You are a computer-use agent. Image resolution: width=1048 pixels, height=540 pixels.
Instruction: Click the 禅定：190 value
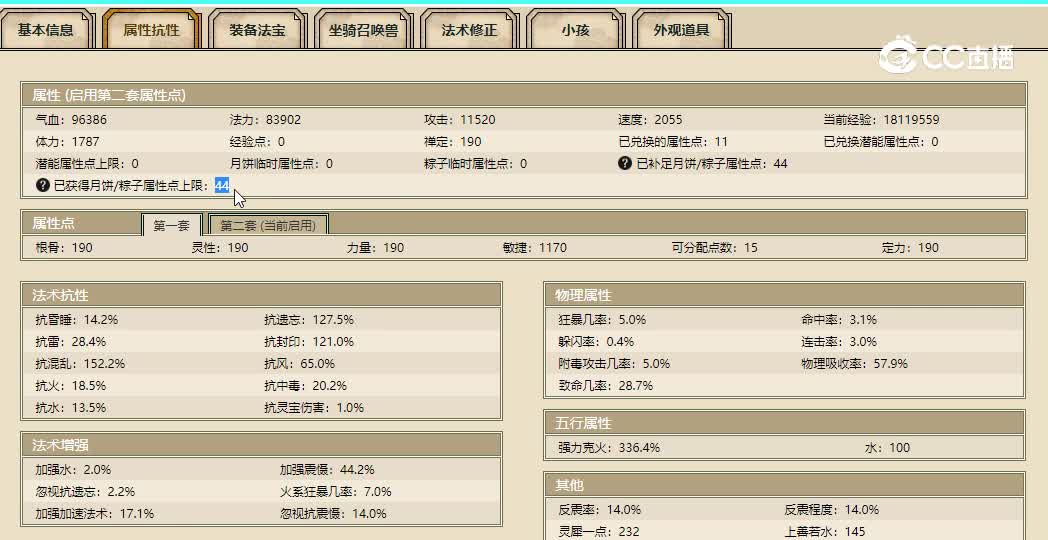click(452, 142)
